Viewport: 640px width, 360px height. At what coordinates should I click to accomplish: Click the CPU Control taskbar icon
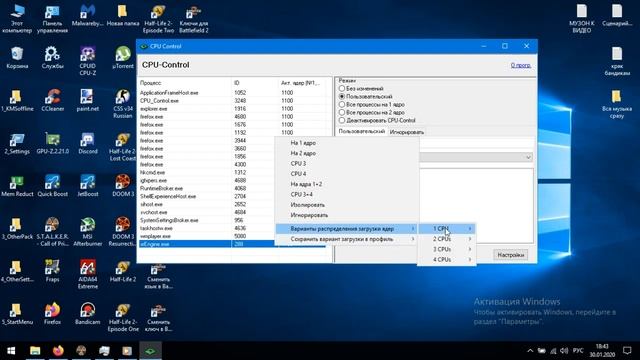(150, 351)
